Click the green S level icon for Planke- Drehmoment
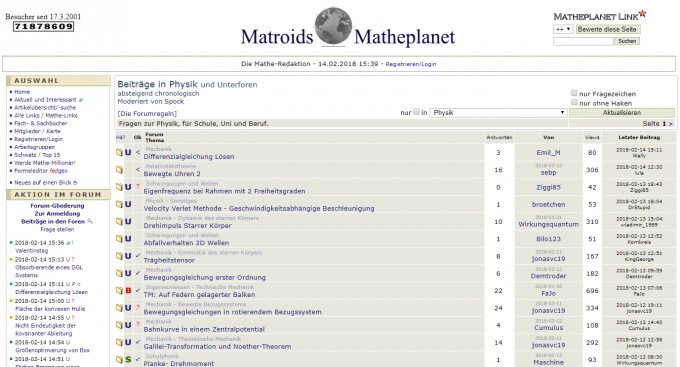 [x=128, y=359]
